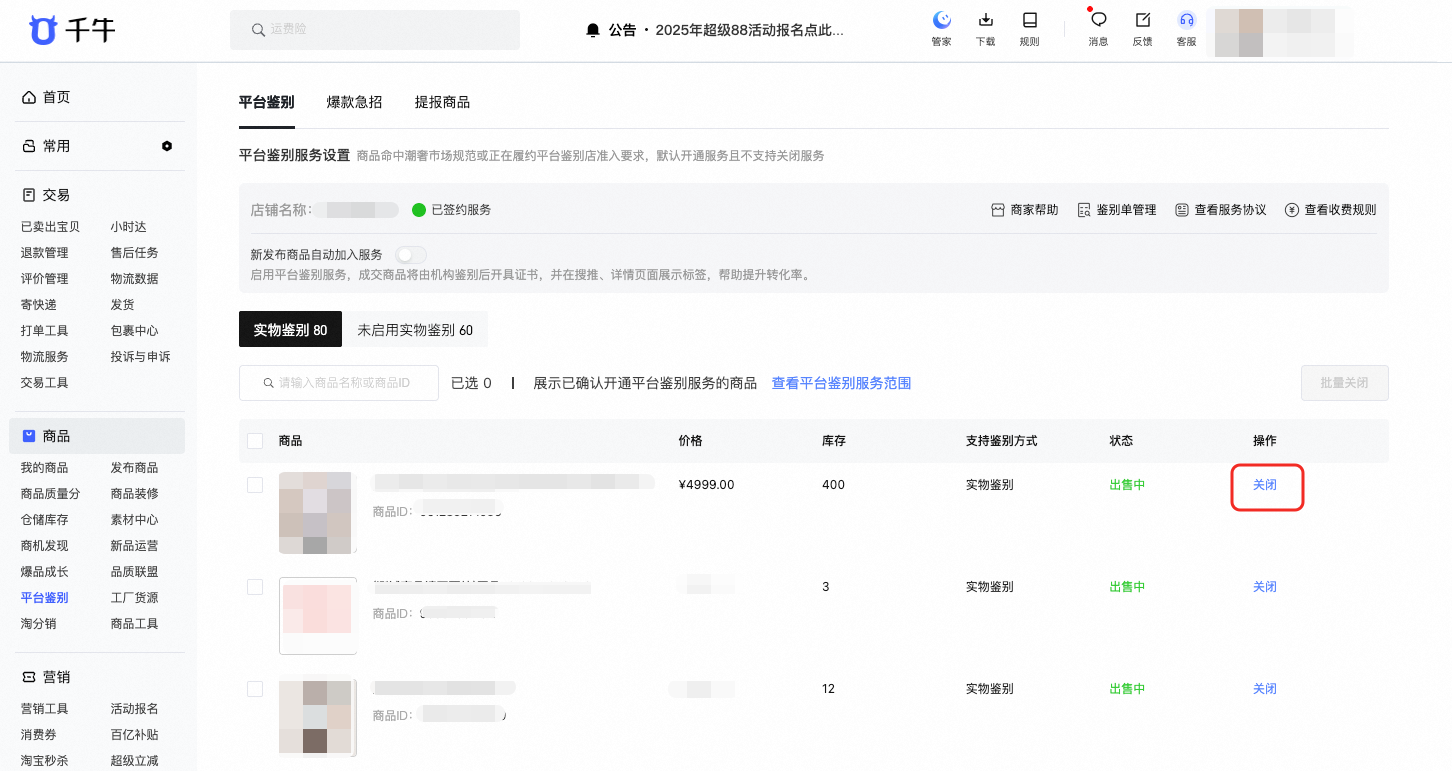Switch to the 爆款急招 tab
The width and height of the screenshot is (1452, 771).
coord(354,102)
